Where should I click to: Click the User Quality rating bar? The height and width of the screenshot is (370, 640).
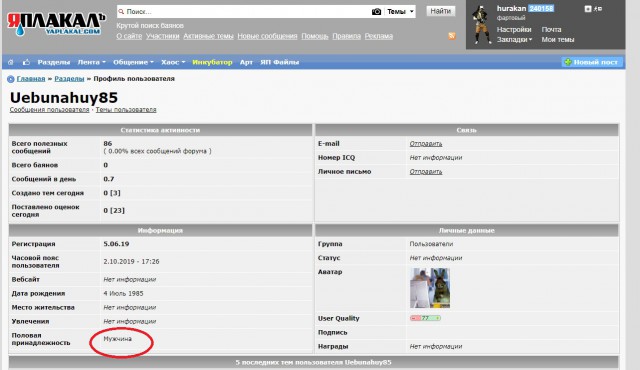coord(425,318)
